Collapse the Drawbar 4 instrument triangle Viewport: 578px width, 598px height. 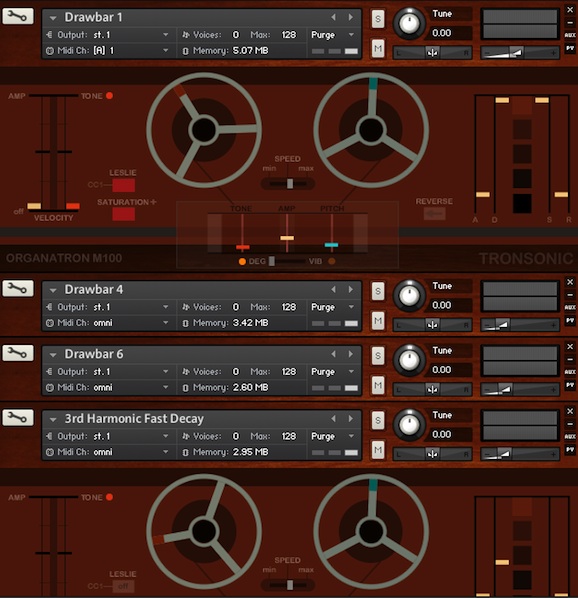pyautogui.click(x=53, y=290)
